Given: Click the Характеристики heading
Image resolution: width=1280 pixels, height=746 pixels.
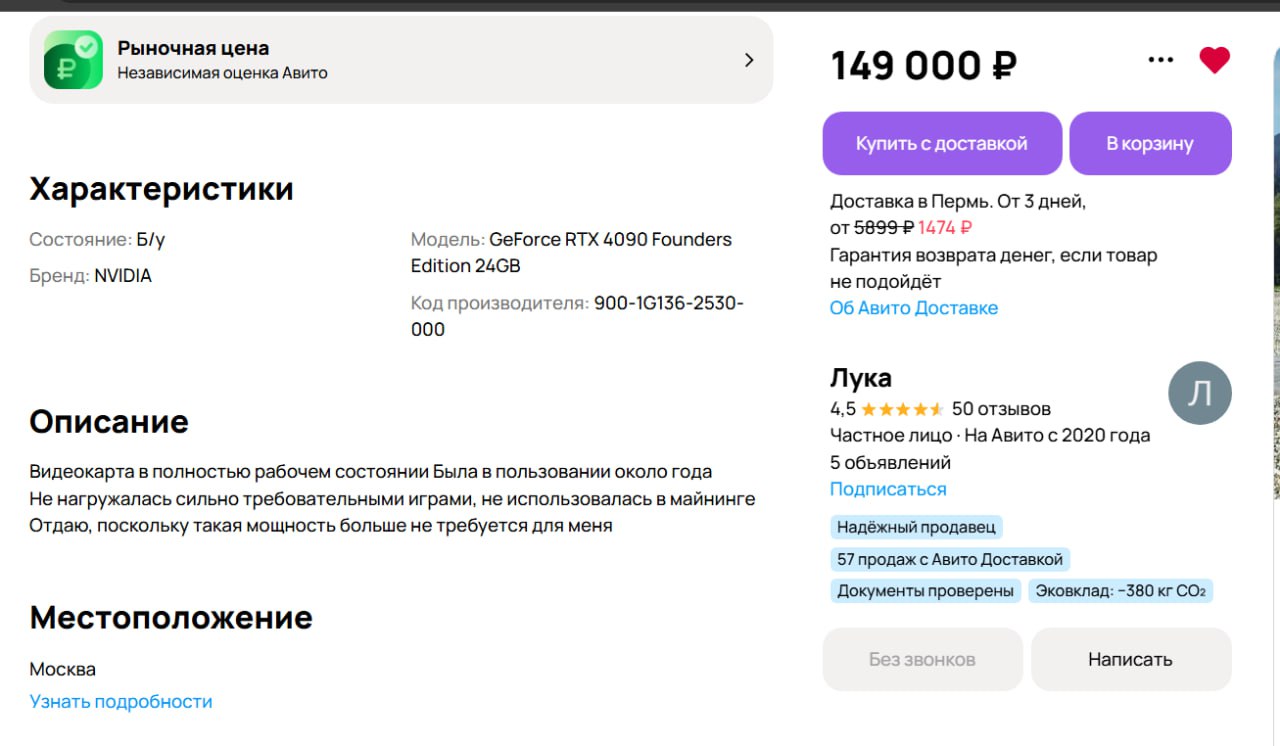Looking at the screenshot, I should point(161,189).
